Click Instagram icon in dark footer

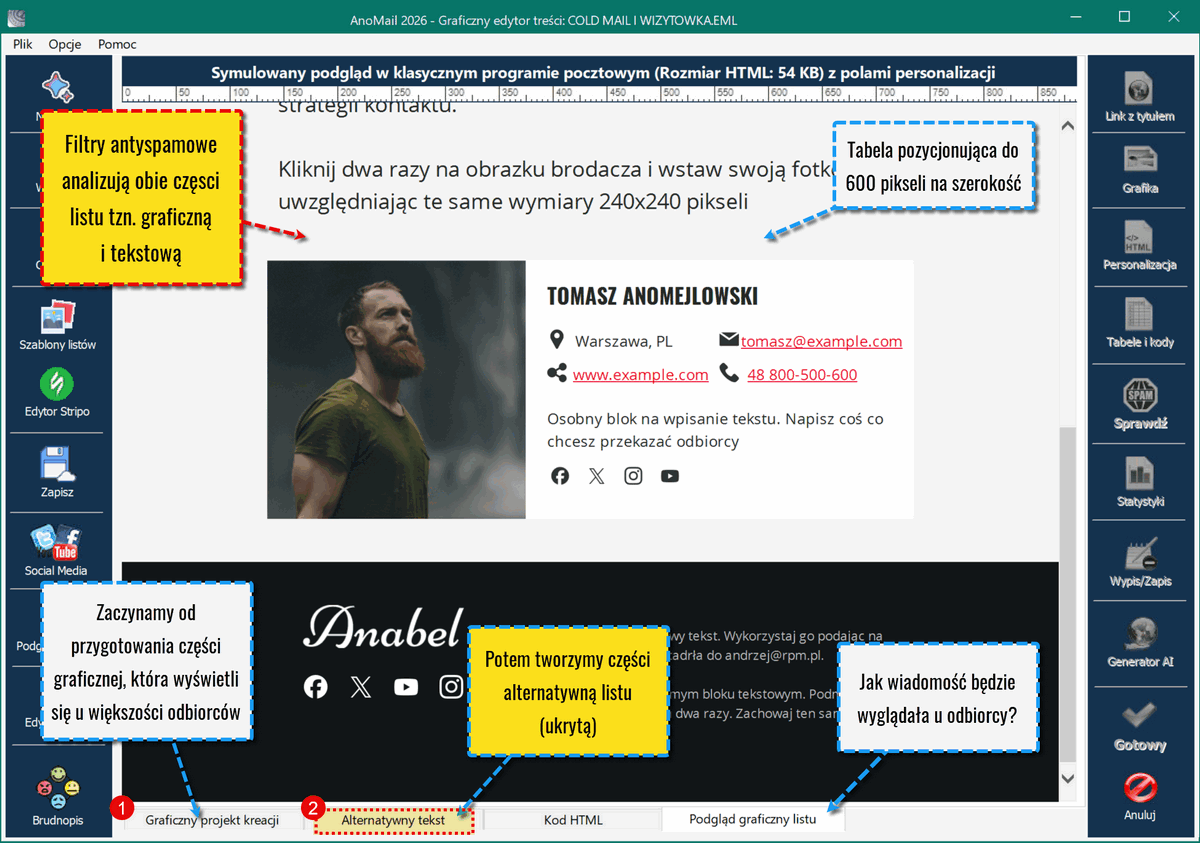point(452,687)
